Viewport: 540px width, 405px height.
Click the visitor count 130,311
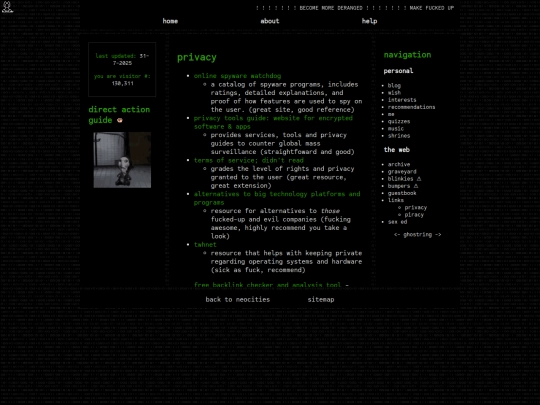point(122,83)
